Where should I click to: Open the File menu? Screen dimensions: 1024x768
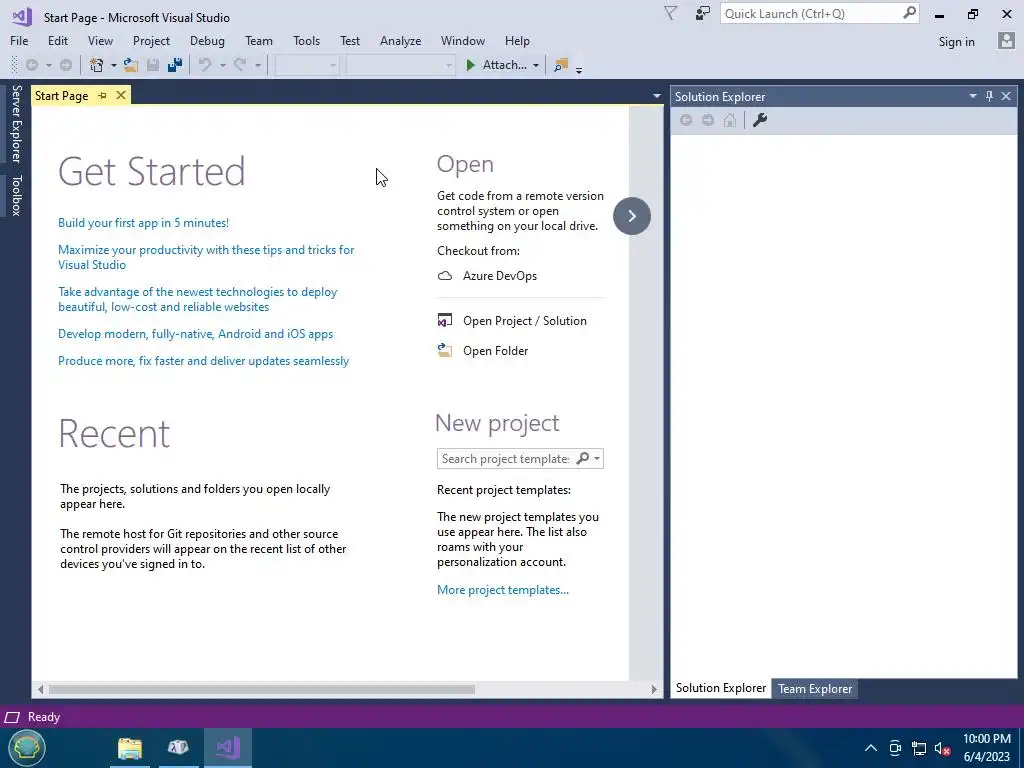point(19,40)
